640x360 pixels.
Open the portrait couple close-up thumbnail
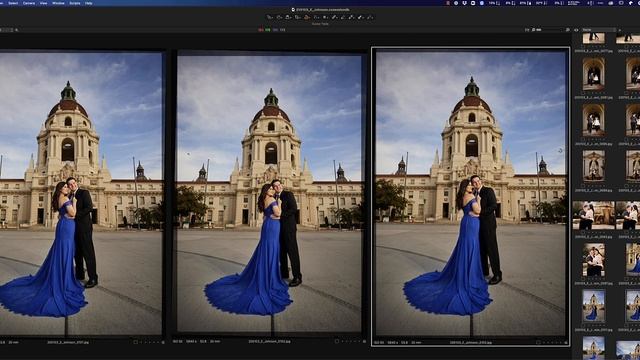(x=593, y=260)
